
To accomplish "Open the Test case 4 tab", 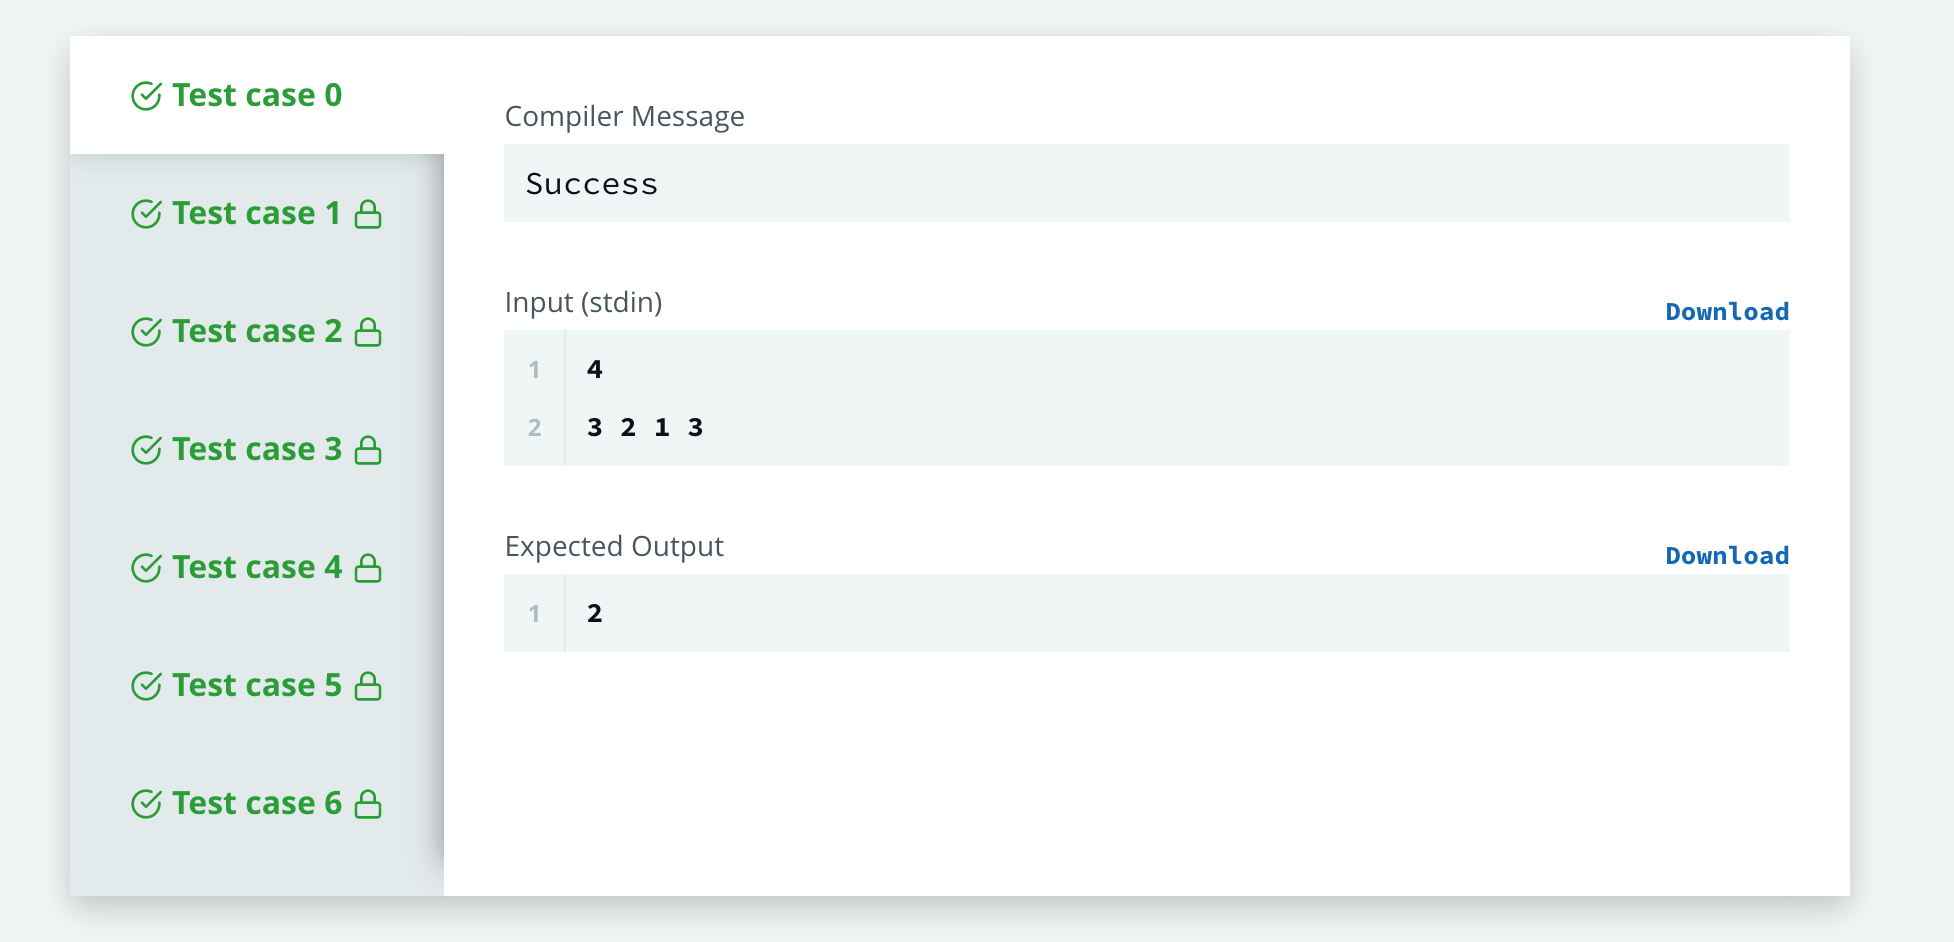I will pos(257,567).
